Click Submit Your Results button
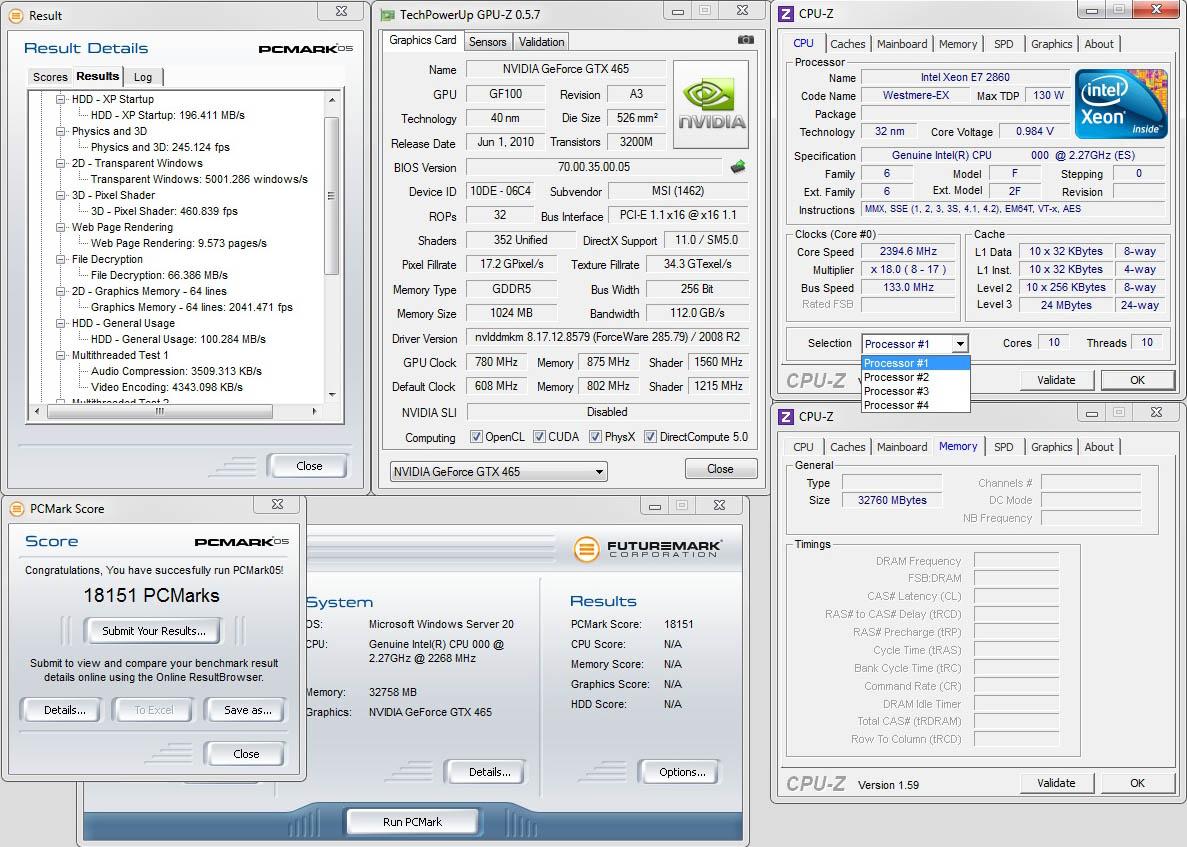The height and width of the screenshot is (847, 1187). tap(154, 631)
